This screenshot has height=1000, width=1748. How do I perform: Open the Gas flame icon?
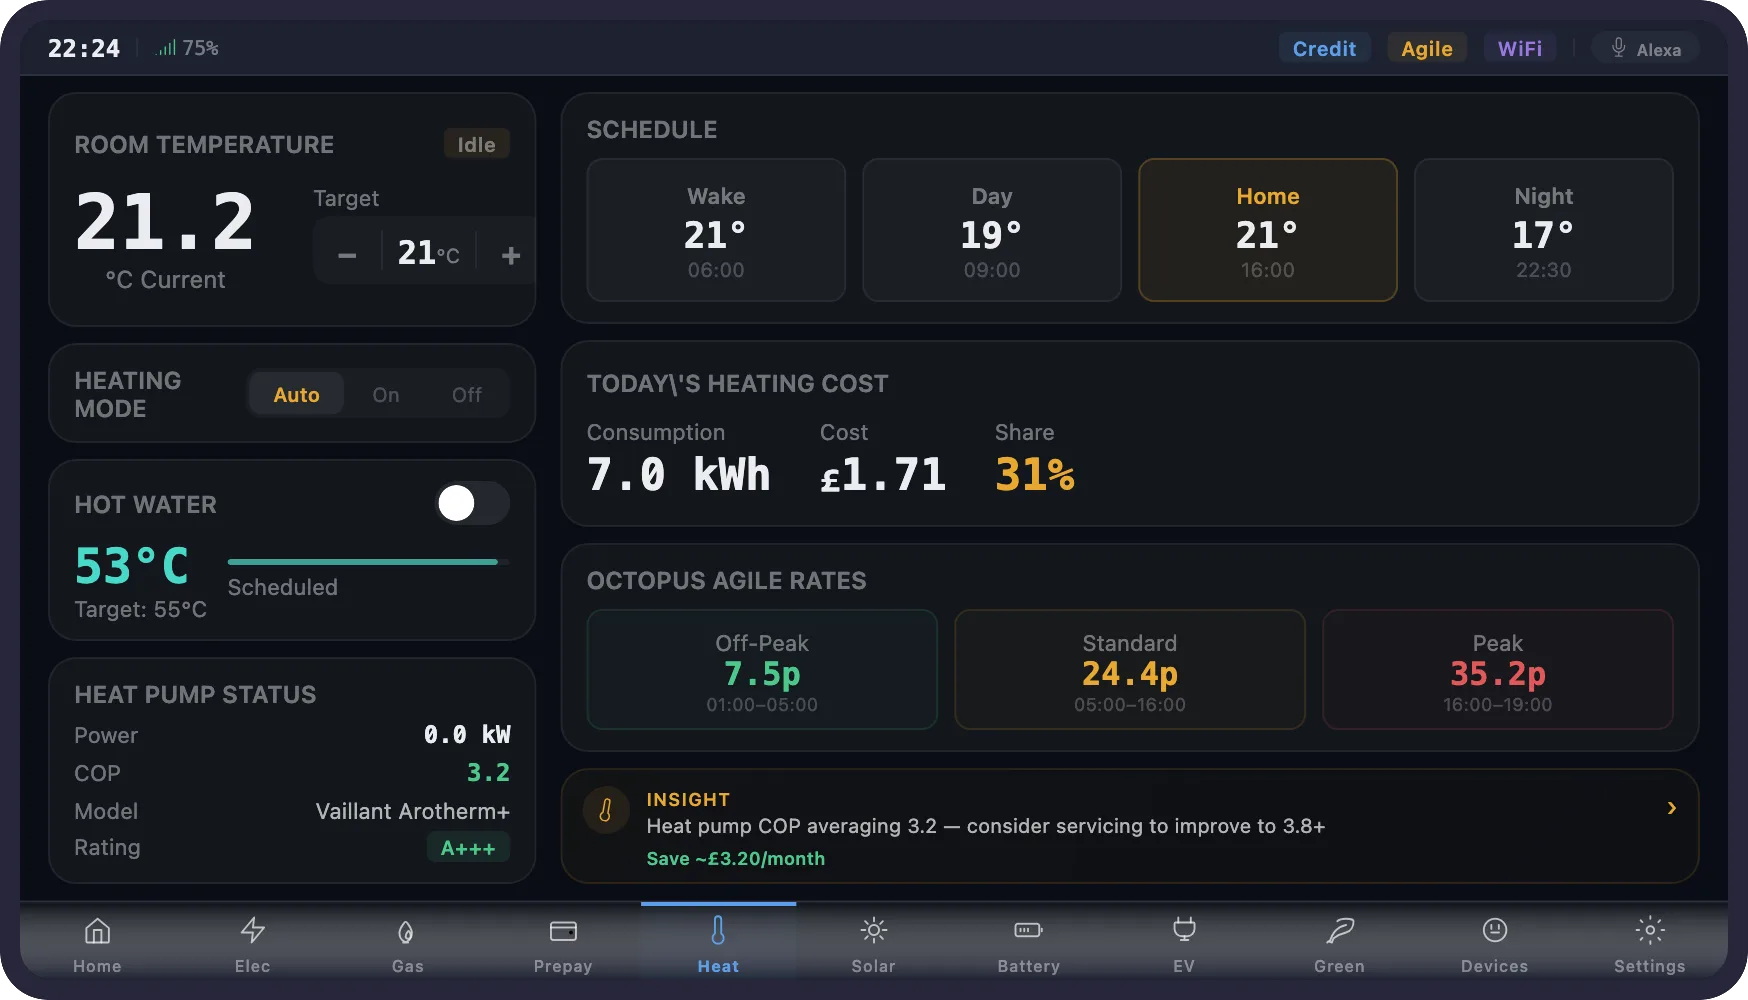coord(407,931)
